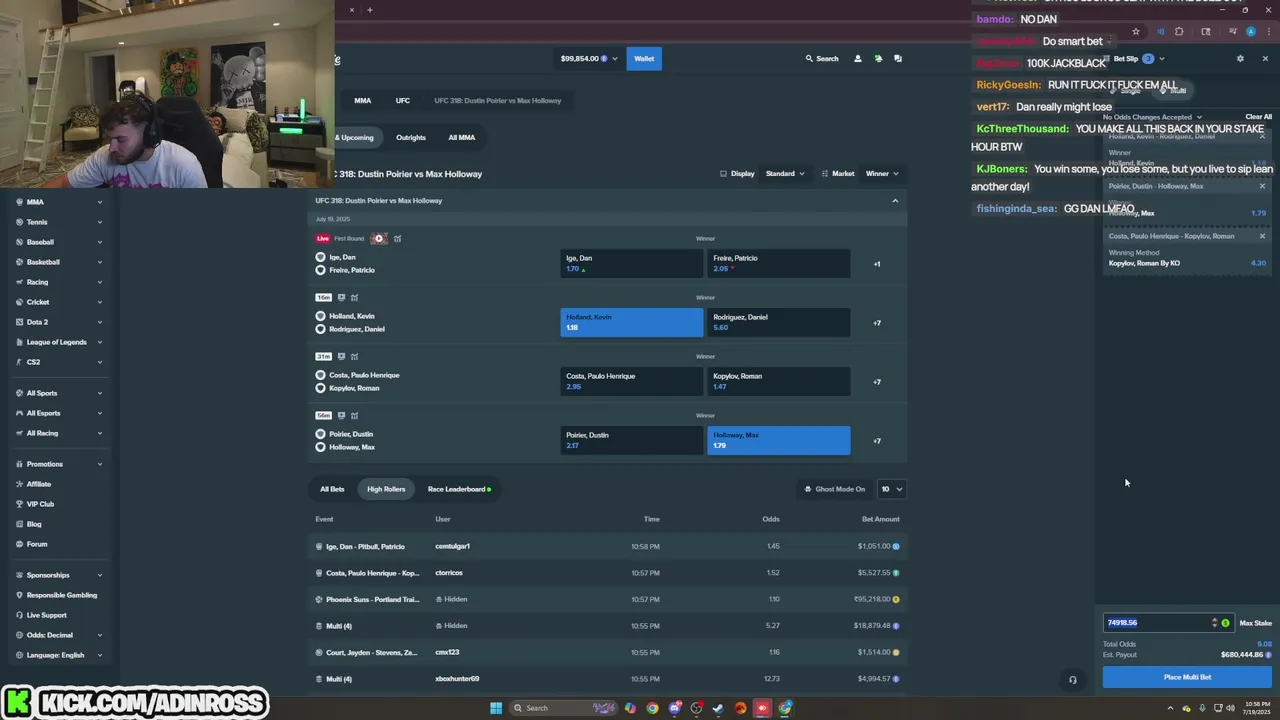Switch to the Outrights tab

click(x=411, y=138)
